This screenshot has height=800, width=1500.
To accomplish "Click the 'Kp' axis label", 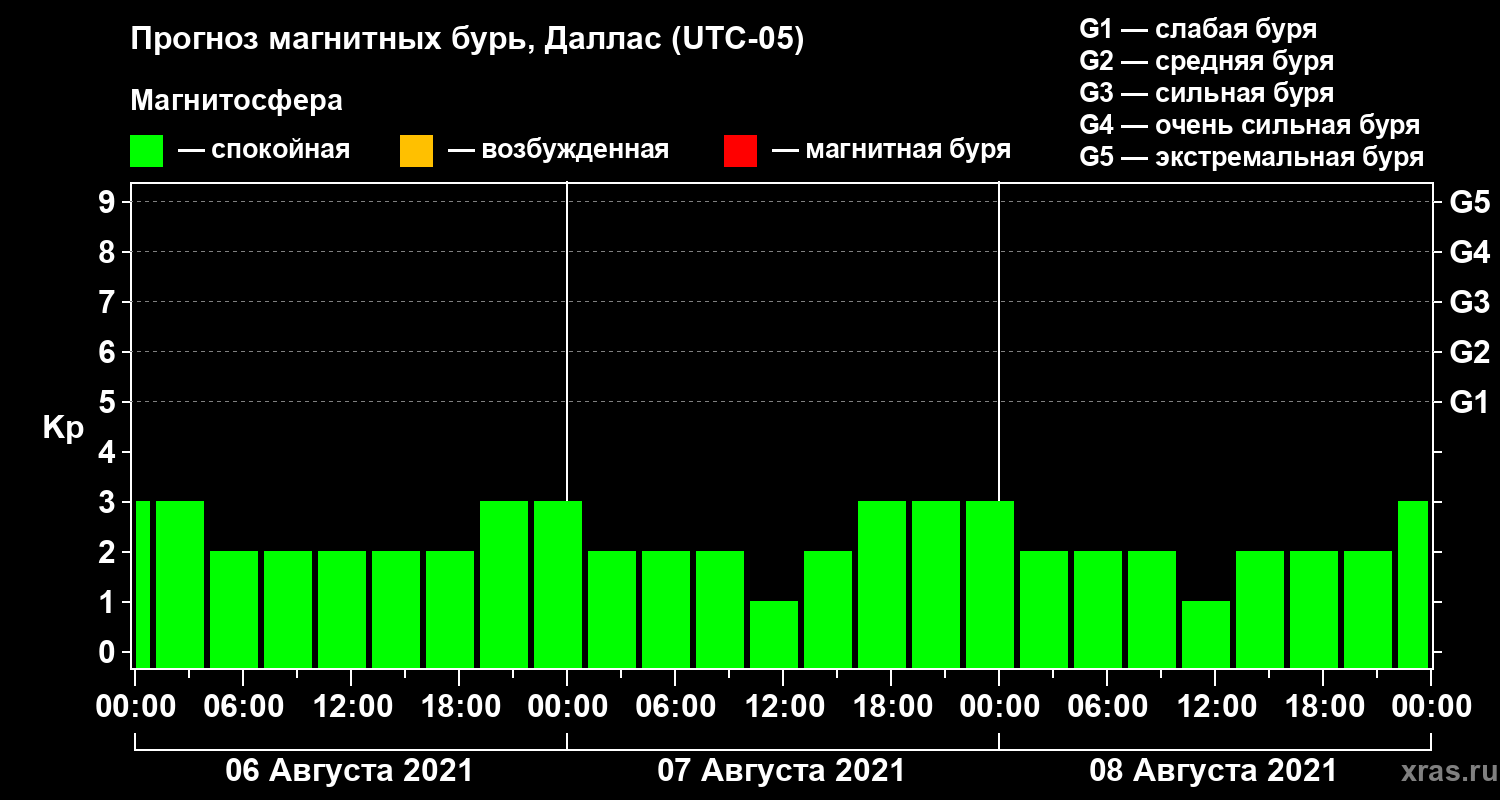I will [x=63, y=427].
